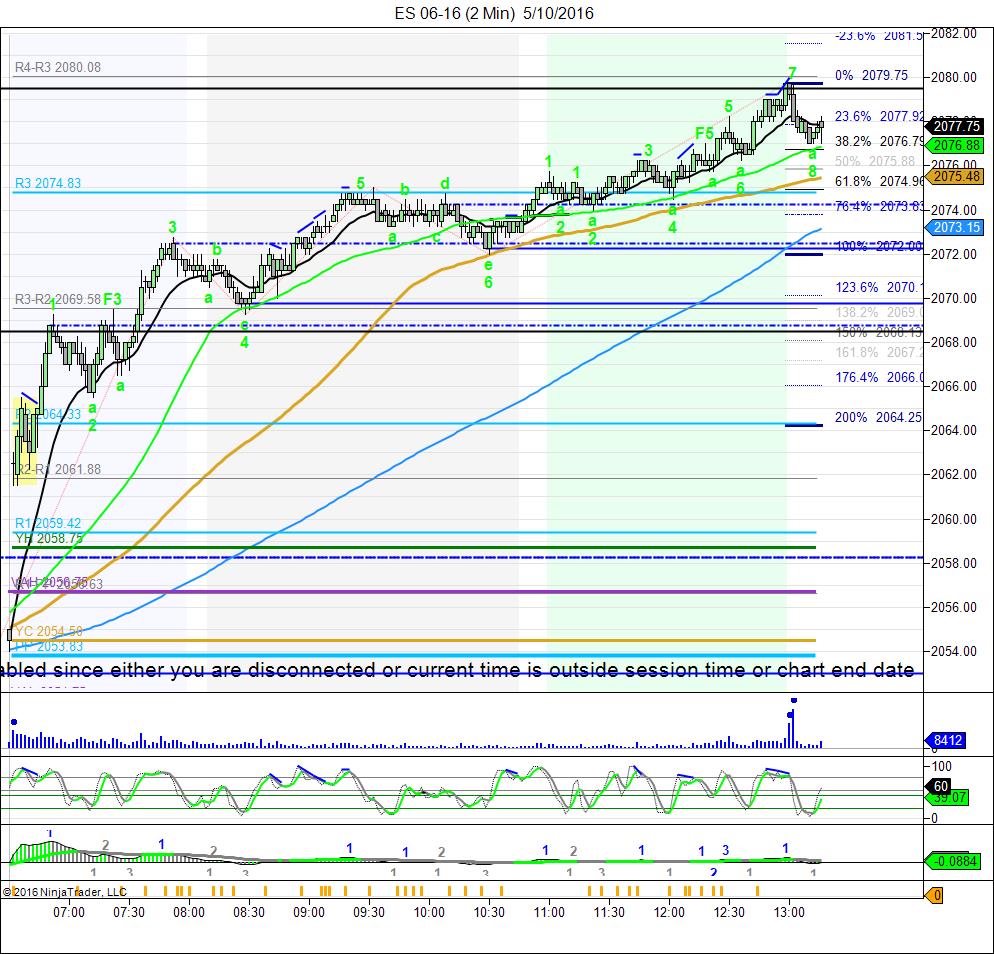This screenshot has width=994, height=954.
Task: Click the green wave 8 label
Action: tap(812, 171)
